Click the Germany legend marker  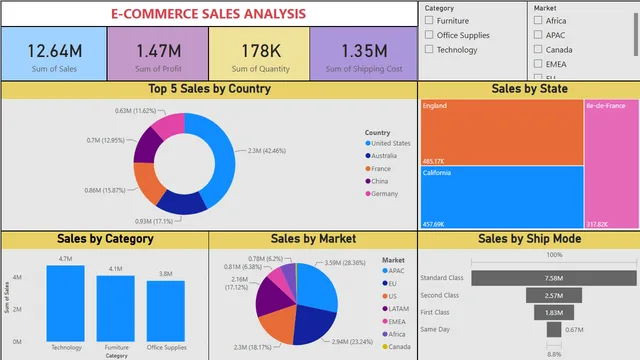(368, 193)
